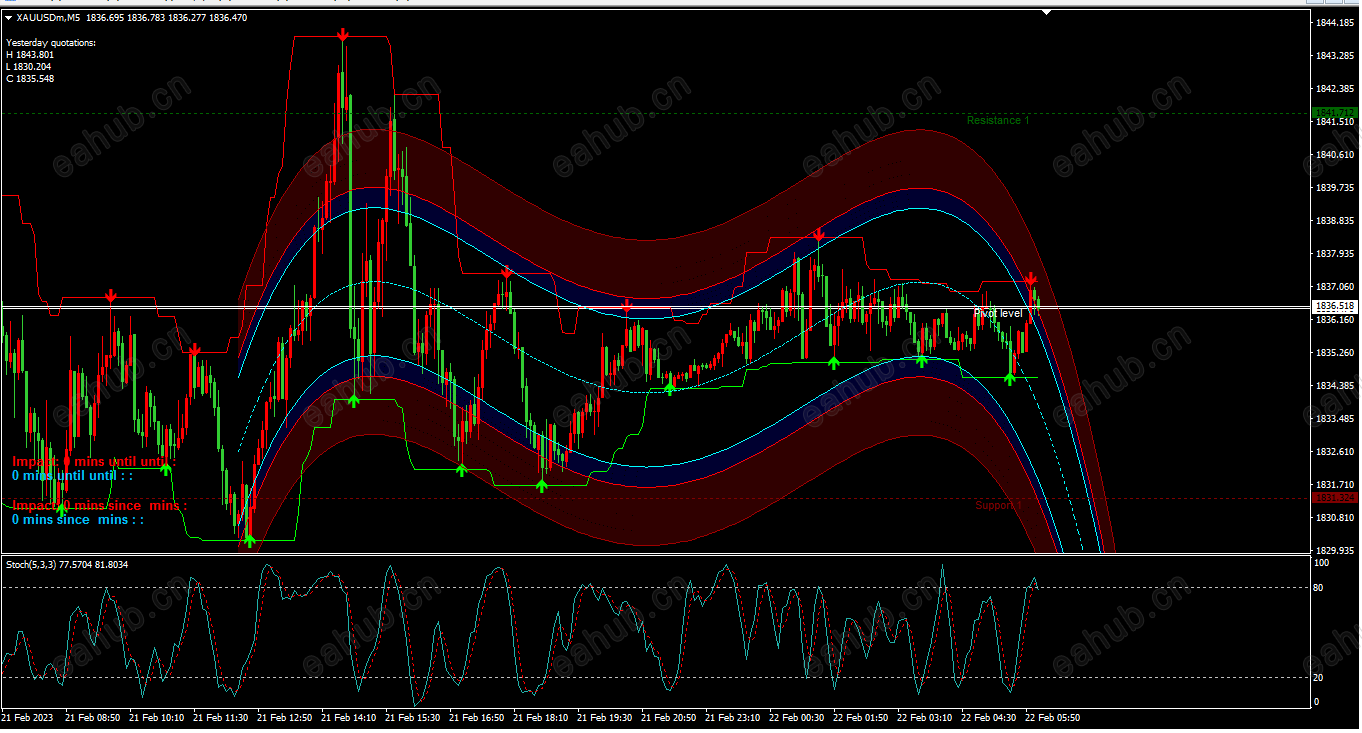Screen dimensions: 1362x733
Task: Click the 20 level on Stoch scale
Action: coord(1319,678)
